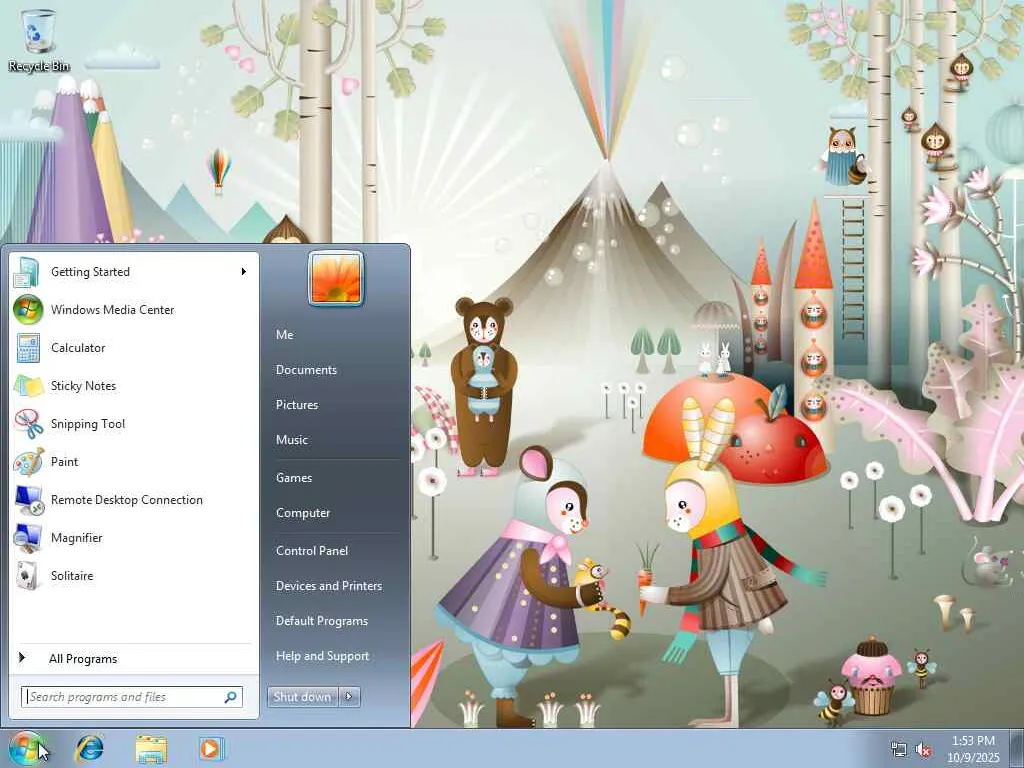1024x768 pixels.
Task: Select the Windows Media Center text label
Action: 112,310
